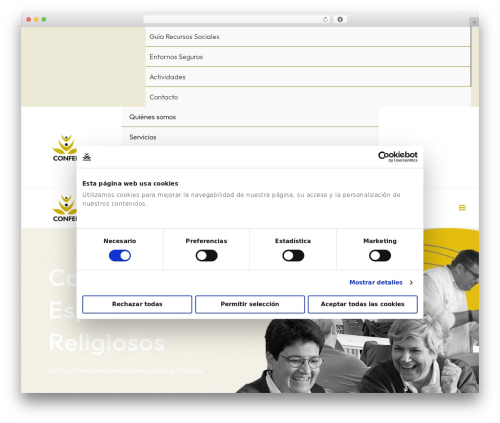
Task: Expand cookie details via chevron arrow
Action: (x=411, y=283)
